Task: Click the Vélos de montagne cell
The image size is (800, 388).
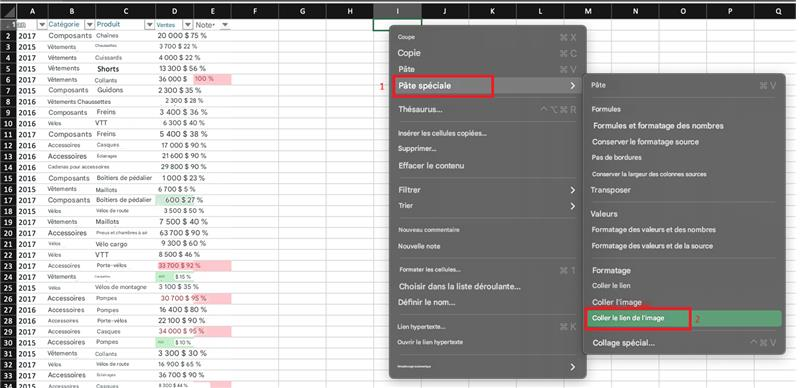Action: pyautogui.click(x=121, y=287)
